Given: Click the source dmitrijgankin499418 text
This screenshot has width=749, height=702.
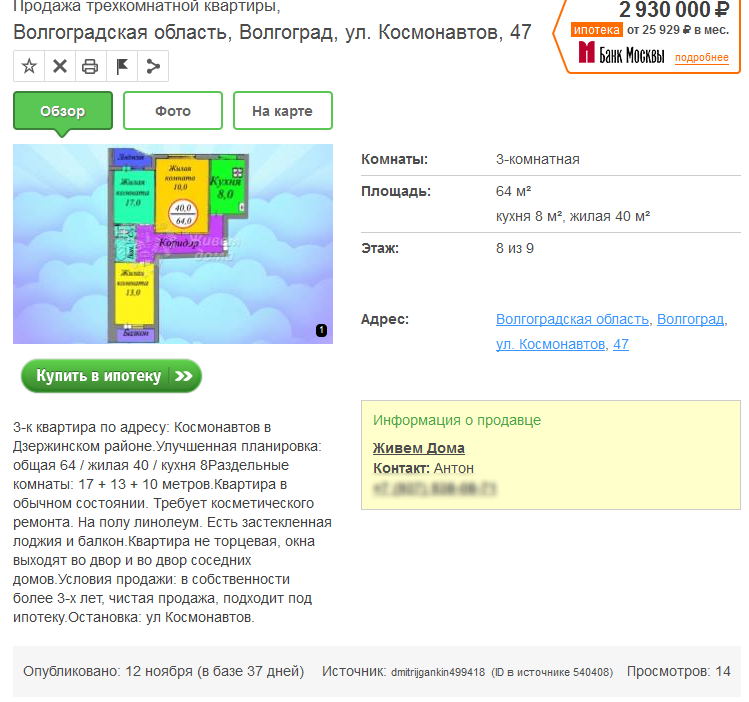Looking at the screenshot, I should coord(438,672).
